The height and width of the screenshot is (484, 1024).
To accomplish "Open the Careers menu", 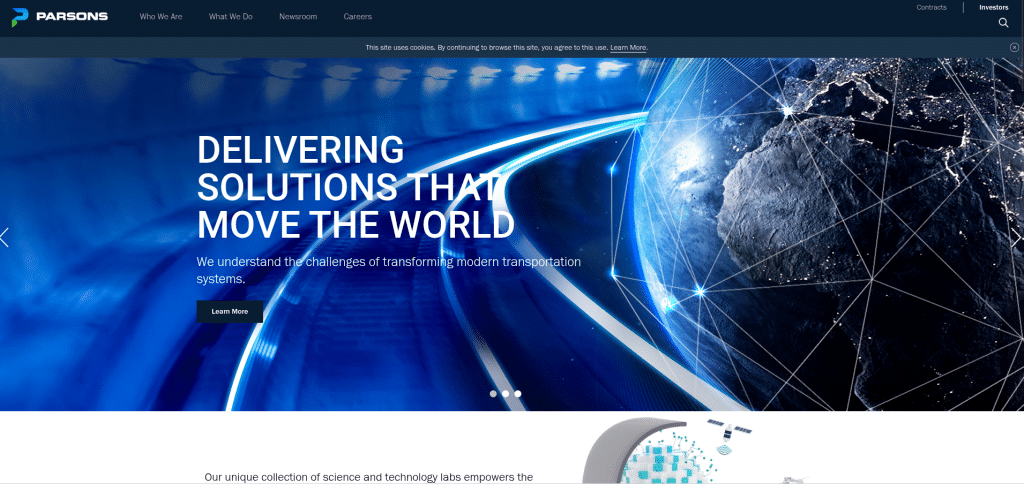I will (x=358, y=17).
